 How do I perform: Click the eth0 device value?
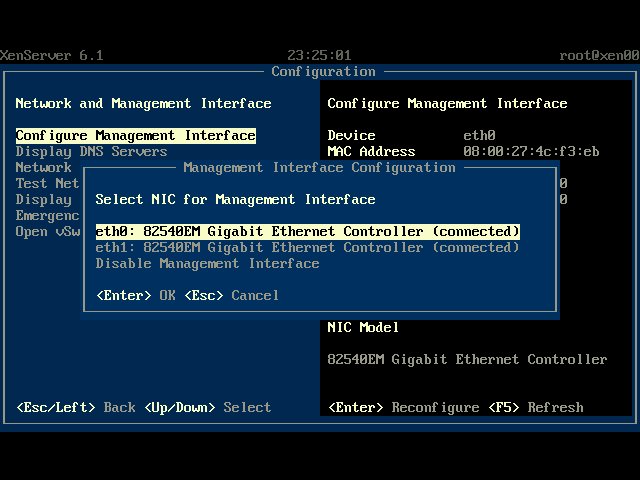click(479, 136)
